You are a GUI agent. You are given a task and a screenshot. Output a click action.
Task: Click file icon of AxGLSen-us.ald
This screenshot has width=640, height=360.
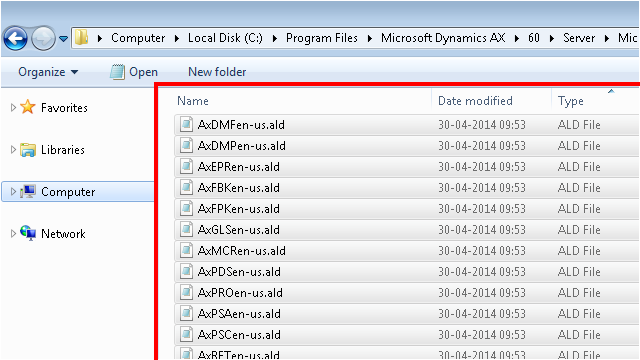point(186,229)
